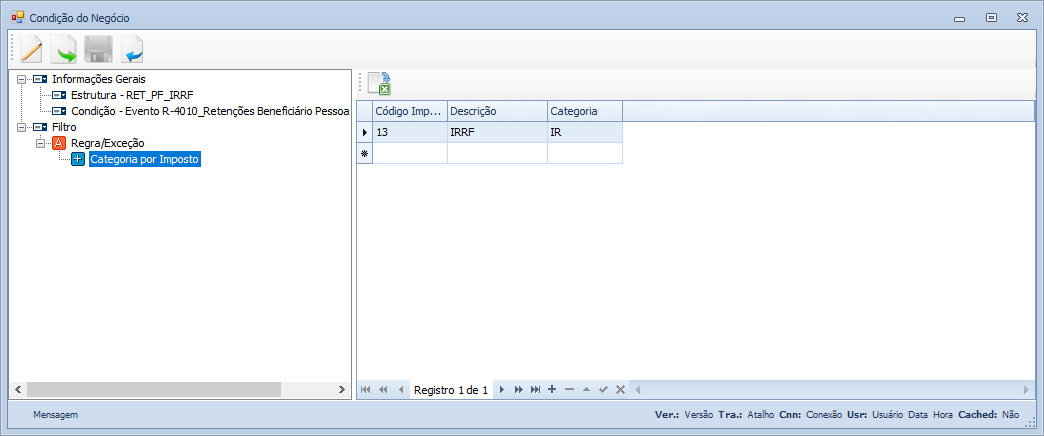Collapse the Filtro tree node
Image resolution: width=1044 pixels, height=436 pixels.
[x=22, y=127]
